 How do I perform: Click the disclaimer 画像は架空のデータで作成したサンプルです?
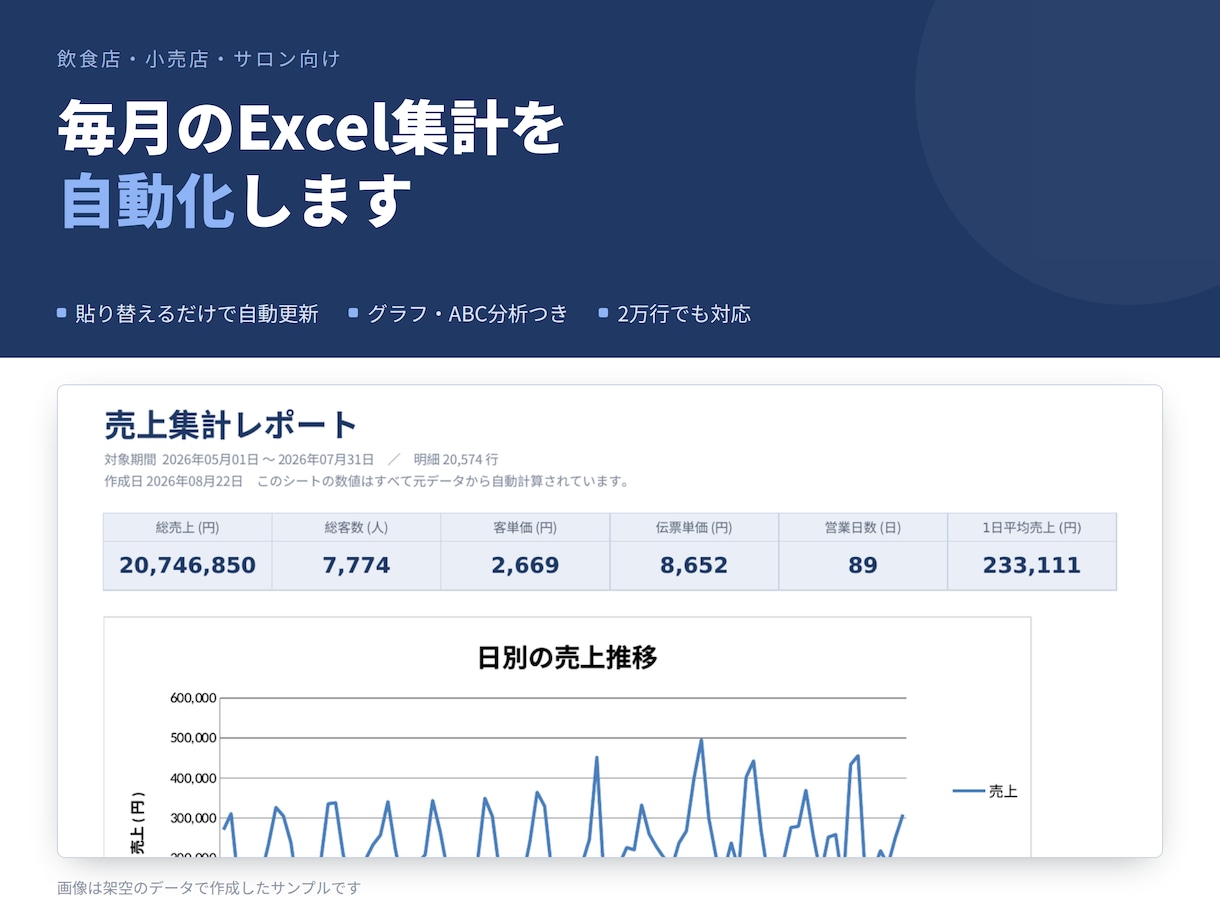tap(209, 887)
